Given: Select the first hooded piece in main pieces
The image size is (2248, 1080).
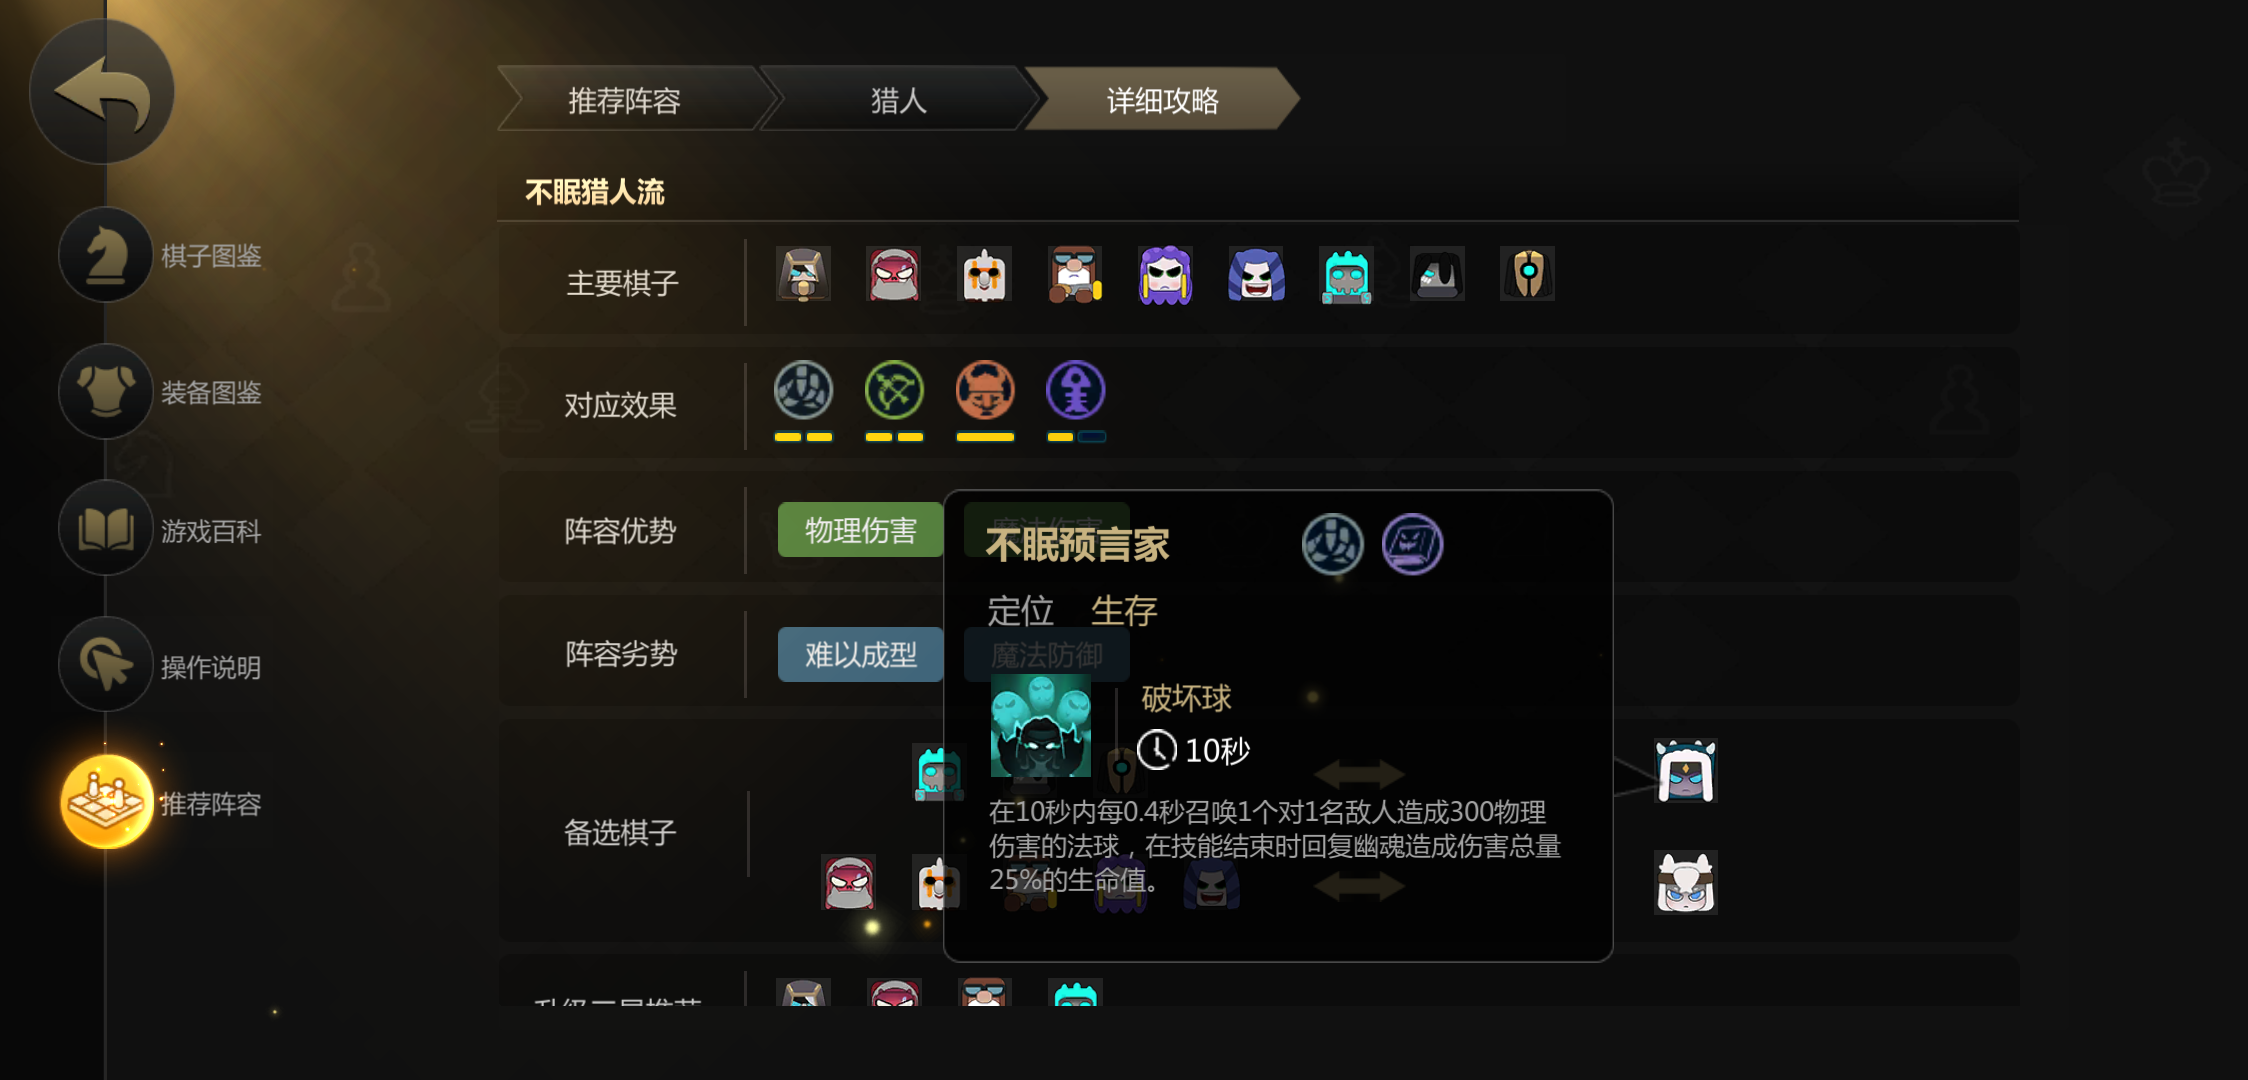Looking at the screenshot, I should (x=803, y=275).
